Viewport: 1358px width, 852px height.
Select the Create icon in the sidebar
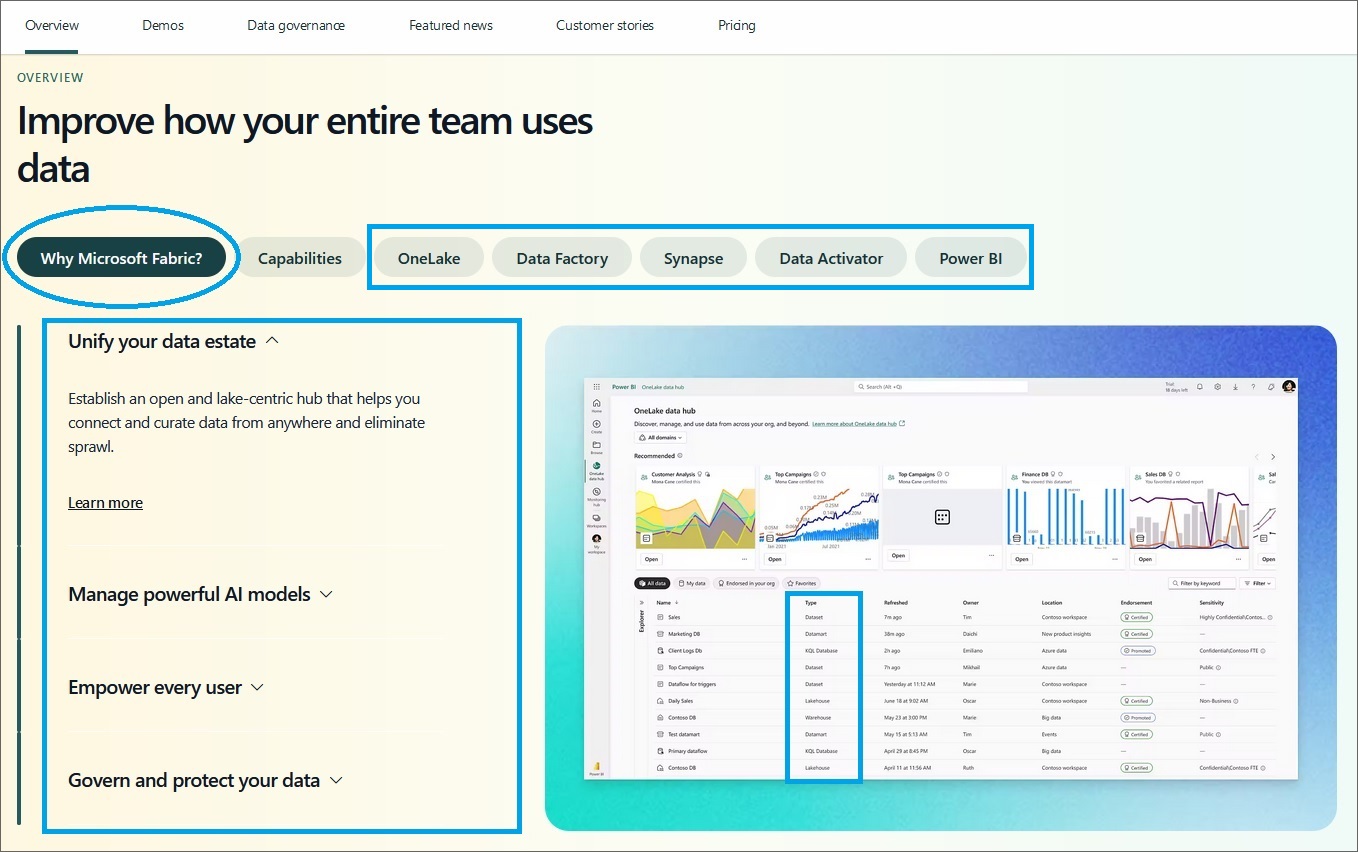[x=596, y=424]
